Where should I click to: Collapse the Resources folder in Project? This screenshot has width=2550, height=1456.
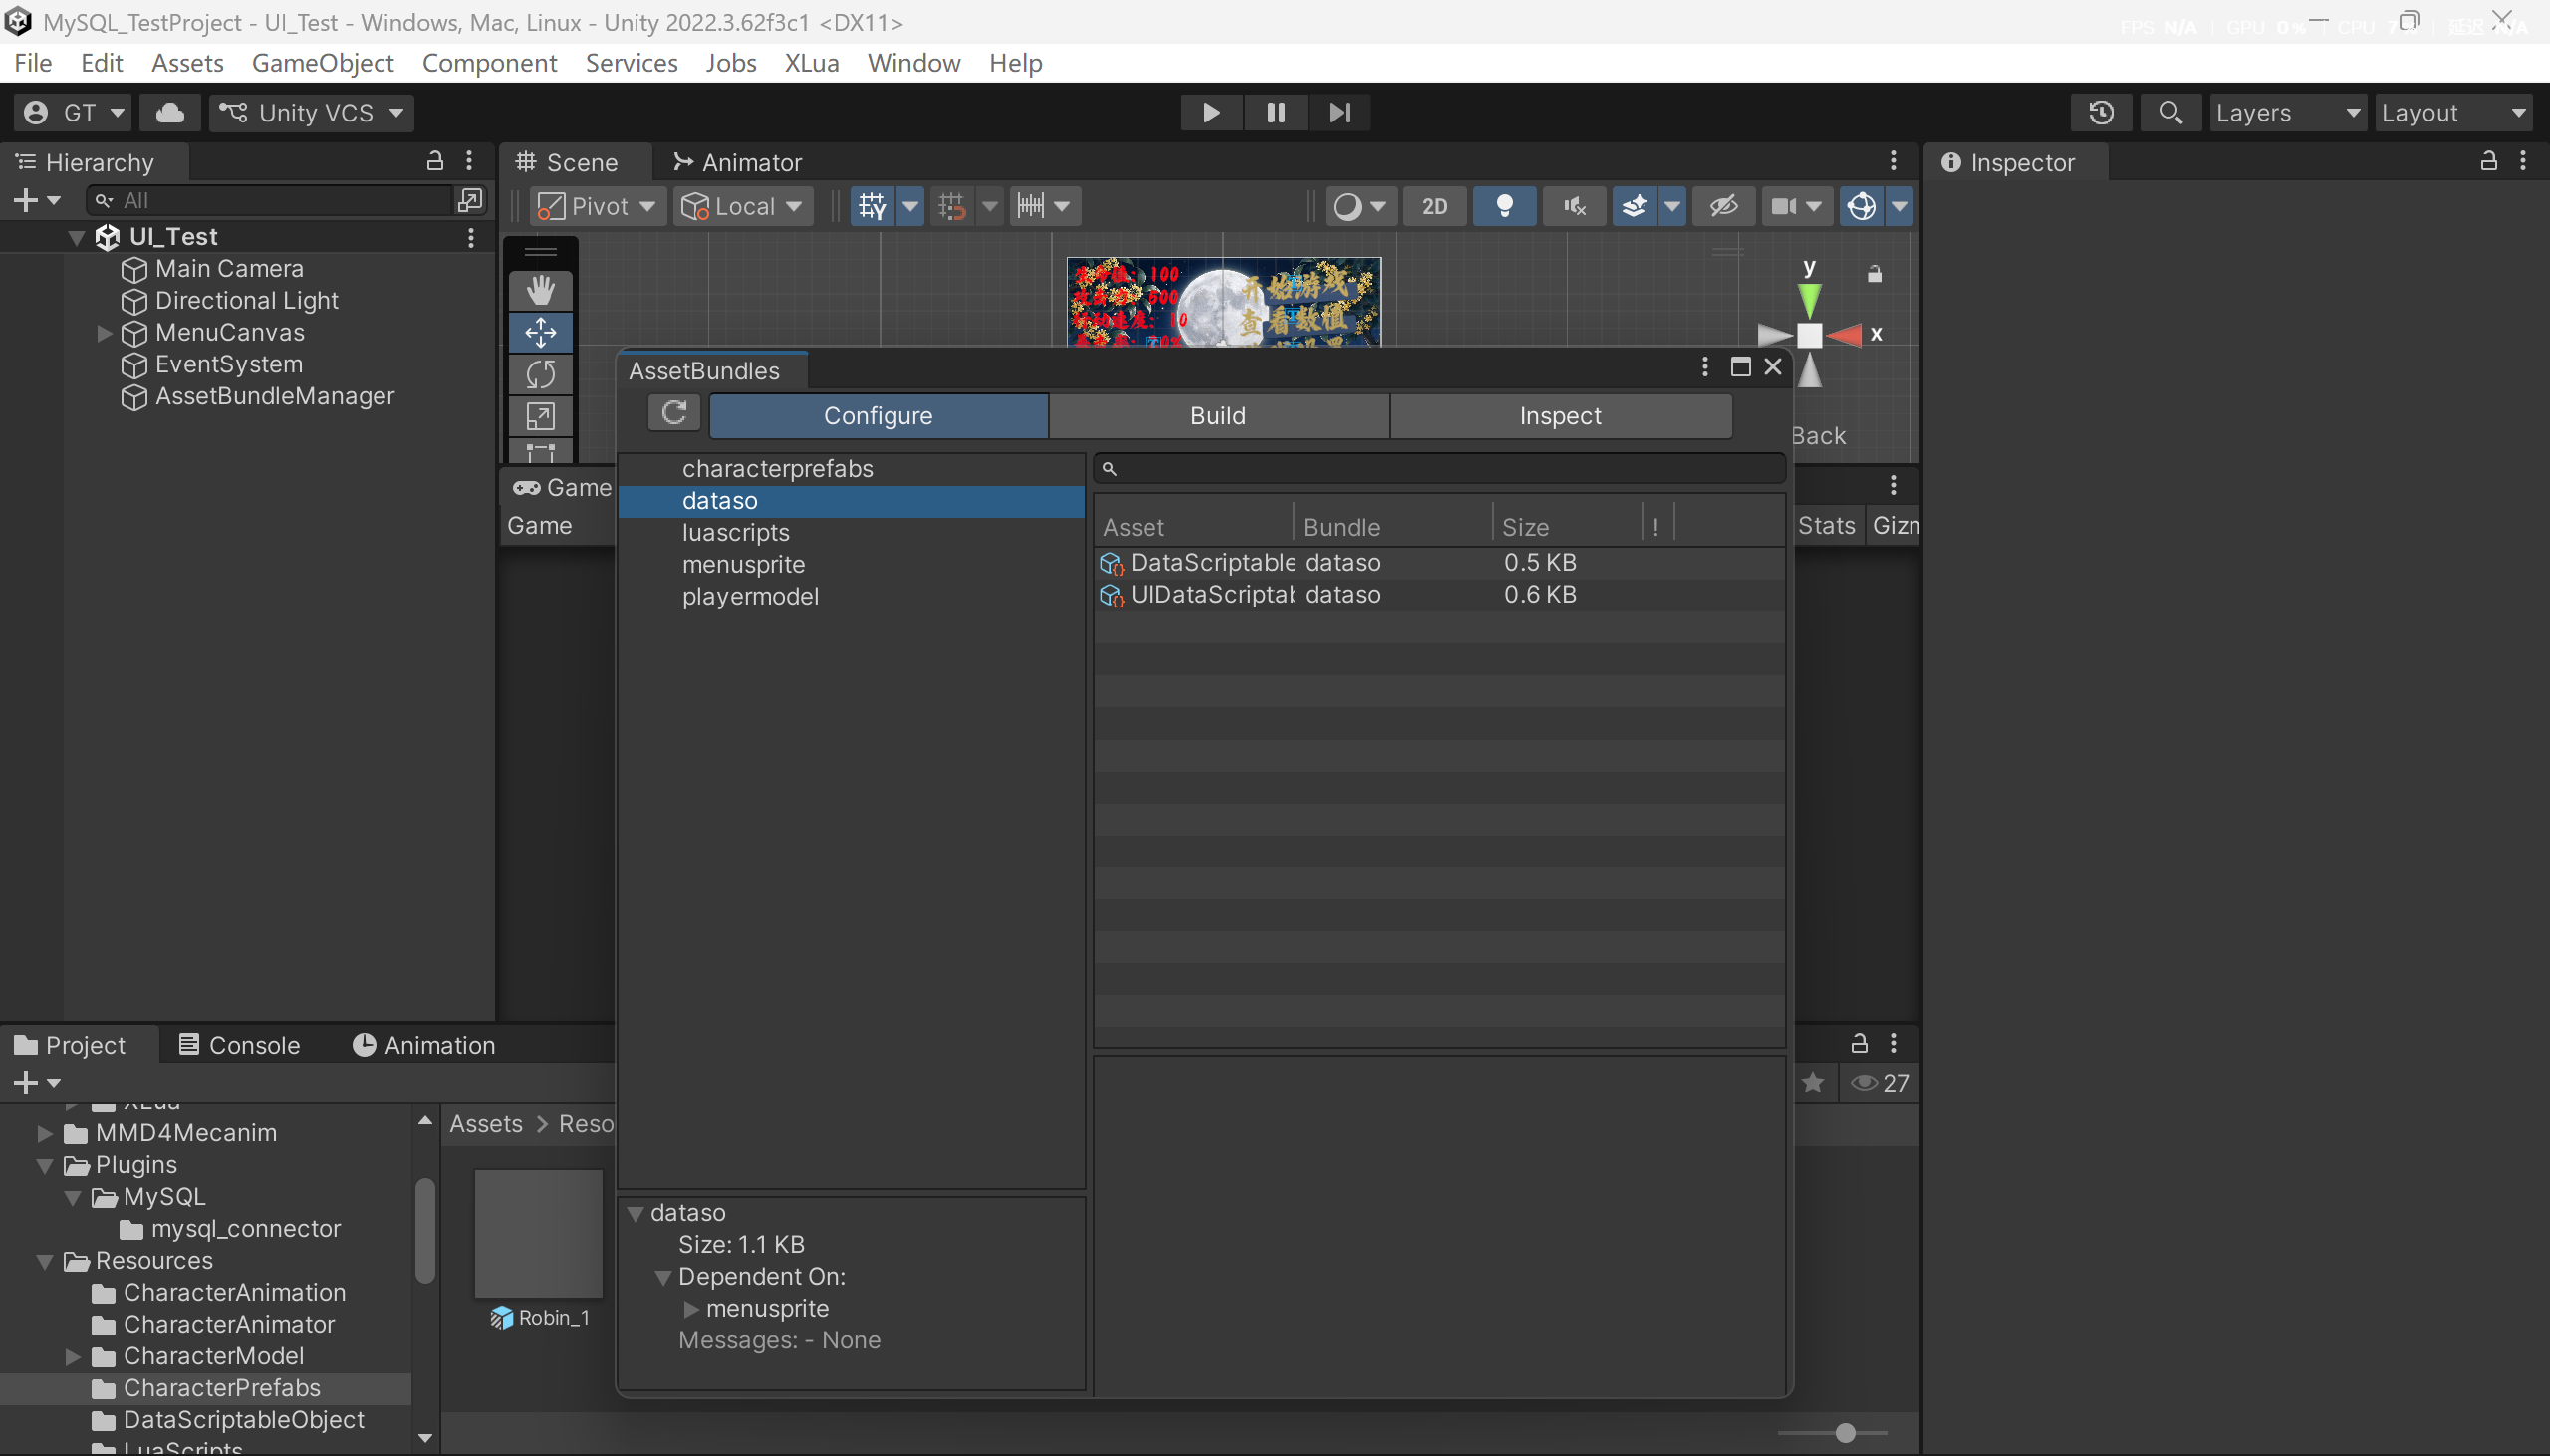pos(45,1261)
